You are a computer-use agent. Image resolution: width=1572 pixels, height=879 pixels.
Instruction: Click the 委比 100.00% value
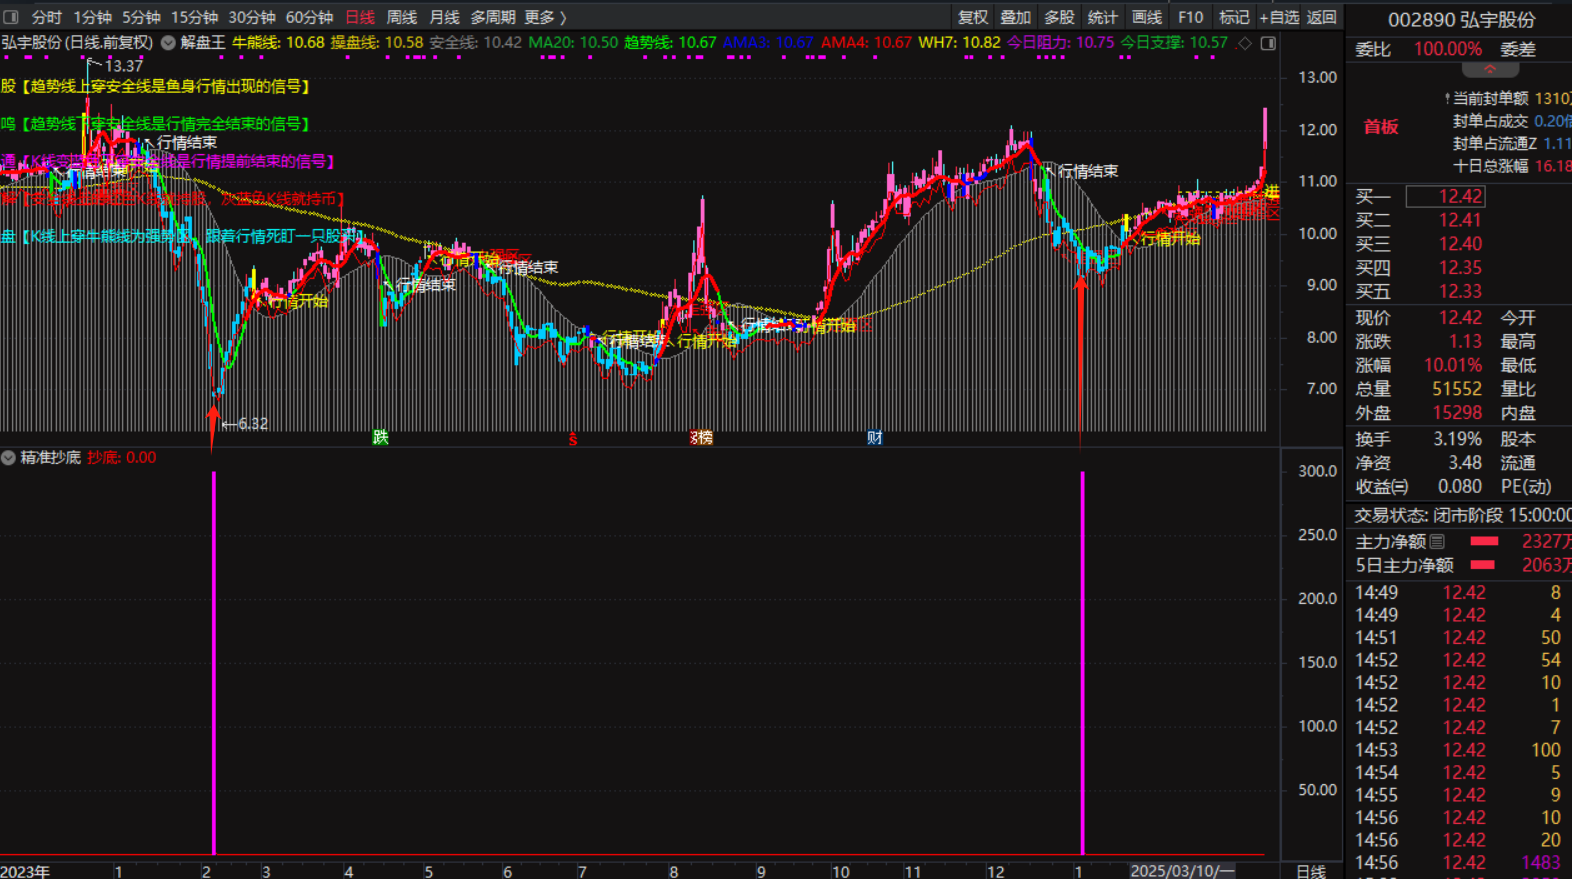(1448, 49)
